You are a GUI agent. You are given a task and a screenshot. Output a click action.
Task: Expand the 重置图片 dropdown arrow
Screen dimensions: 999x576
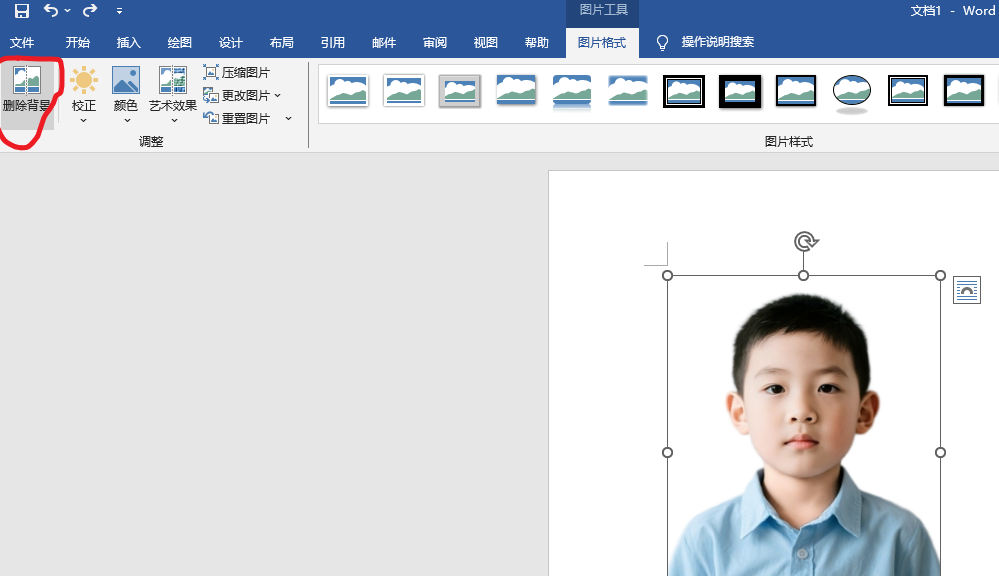point(289,118)
